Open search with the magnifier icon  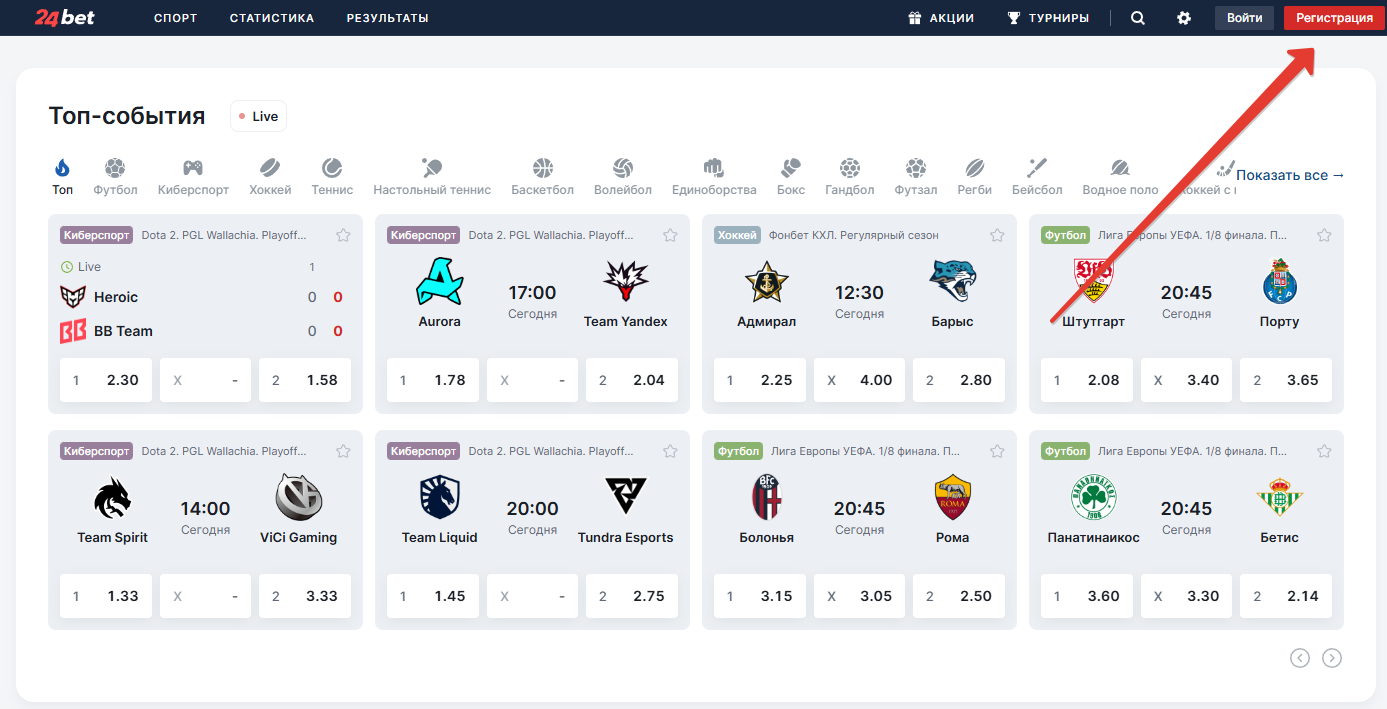click(x=1137, y=18)
